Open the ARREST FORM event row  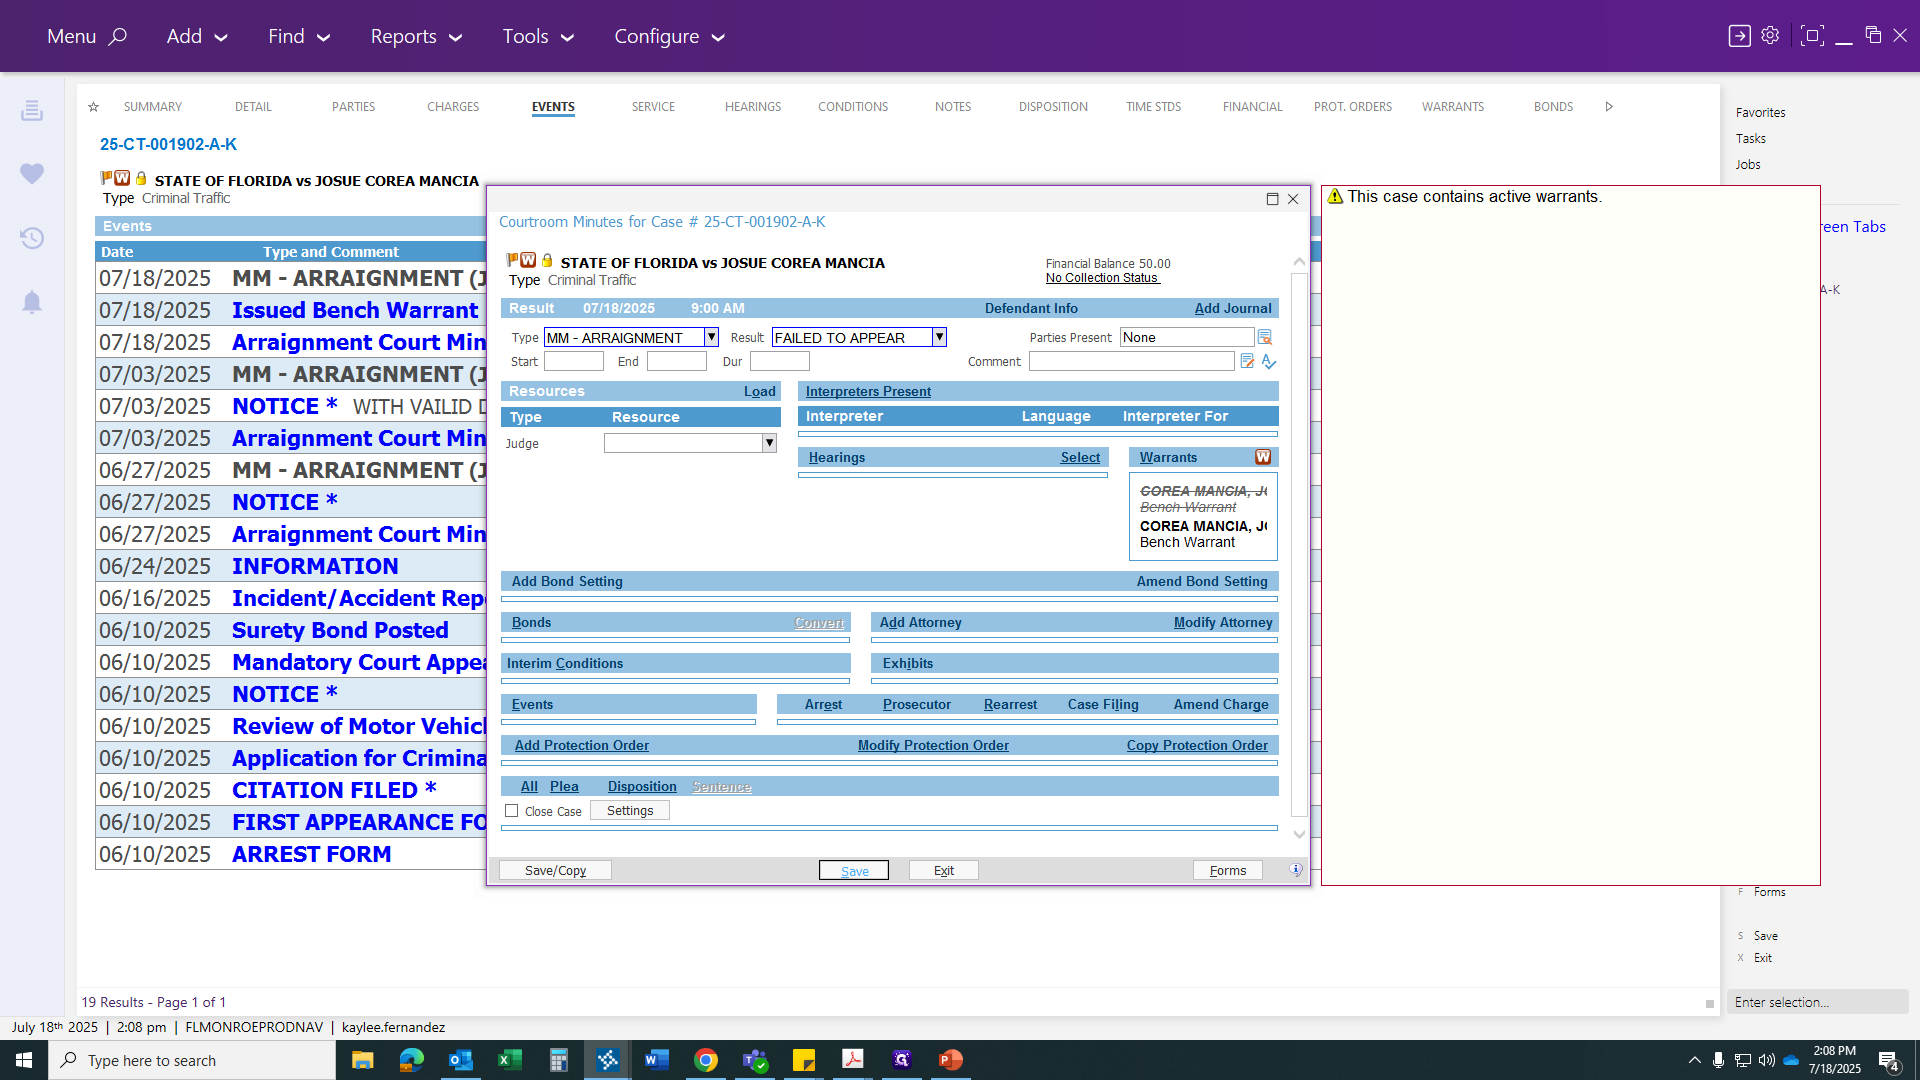pos(311,854)
